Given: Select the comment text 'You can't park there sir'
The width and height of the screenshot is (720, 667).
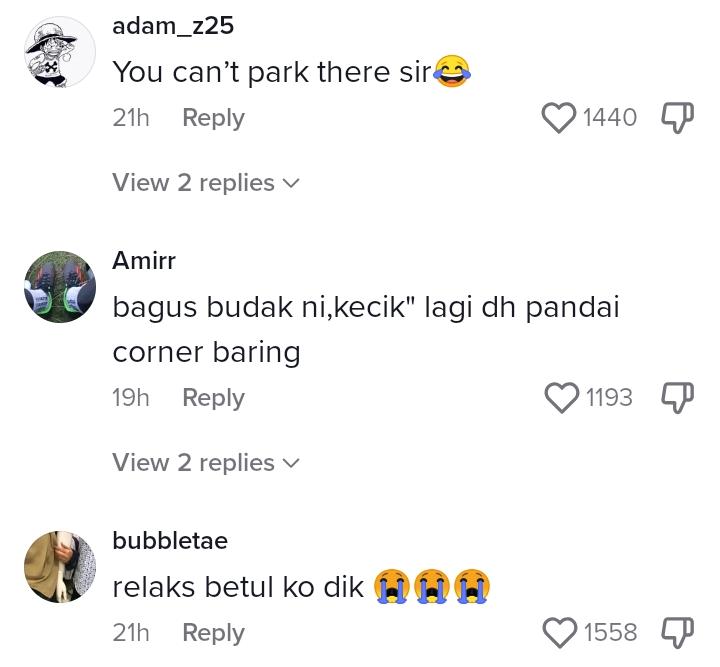Looking at the screenshot, I should click(272, 72).
